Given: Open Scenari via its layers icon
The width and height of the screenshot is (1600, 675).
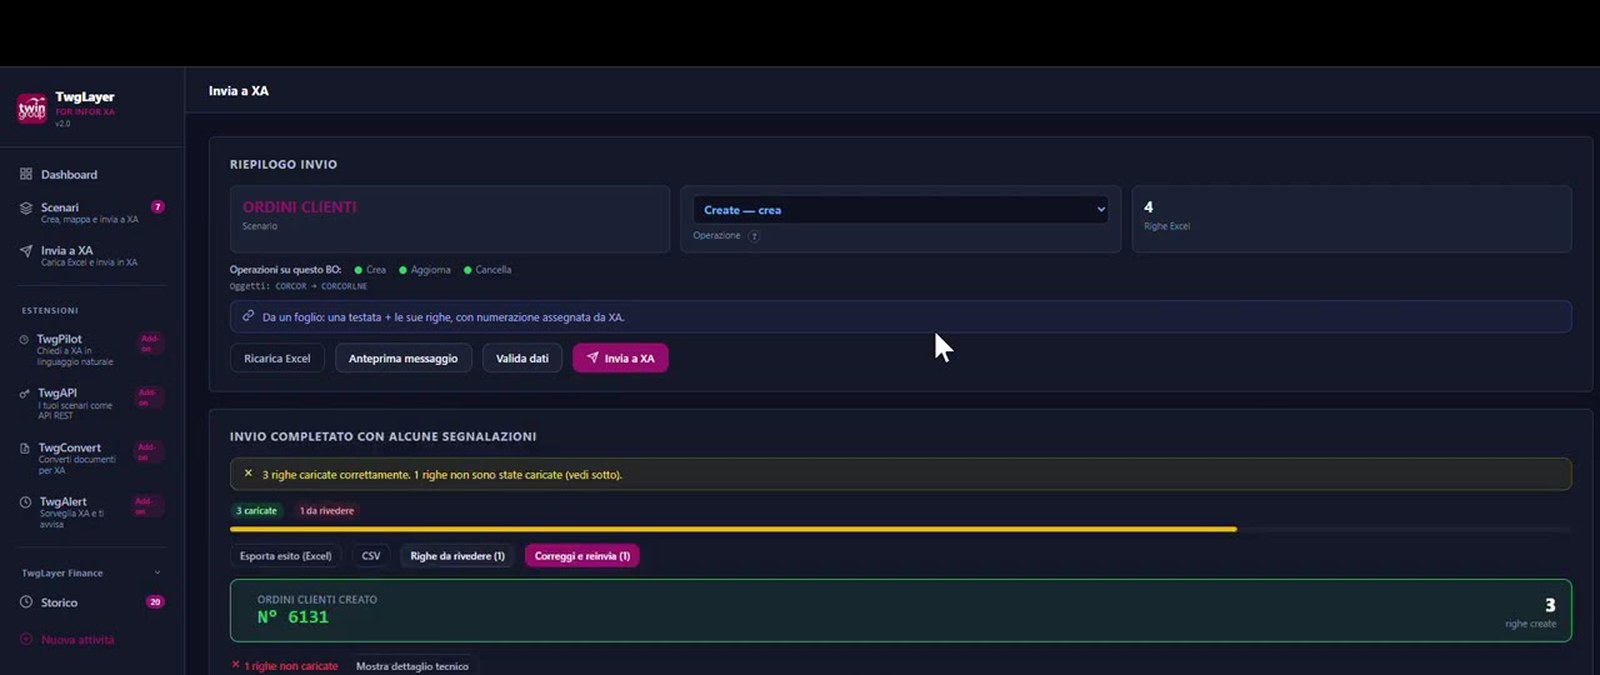Looking at the screenshot, I should pyautogui.click(x=26, y=208).
